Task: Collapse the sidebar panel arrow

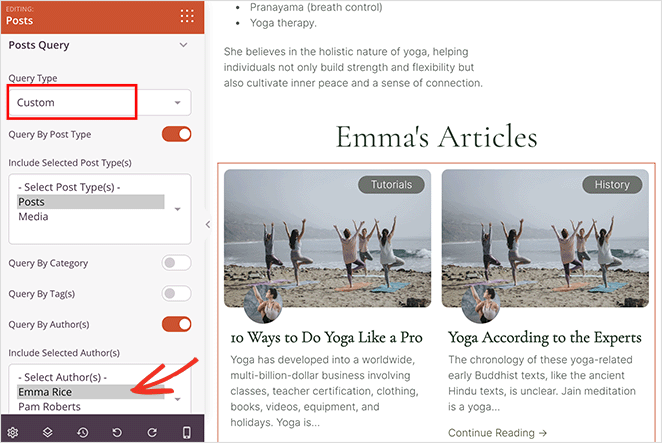Action: [208, 225]
